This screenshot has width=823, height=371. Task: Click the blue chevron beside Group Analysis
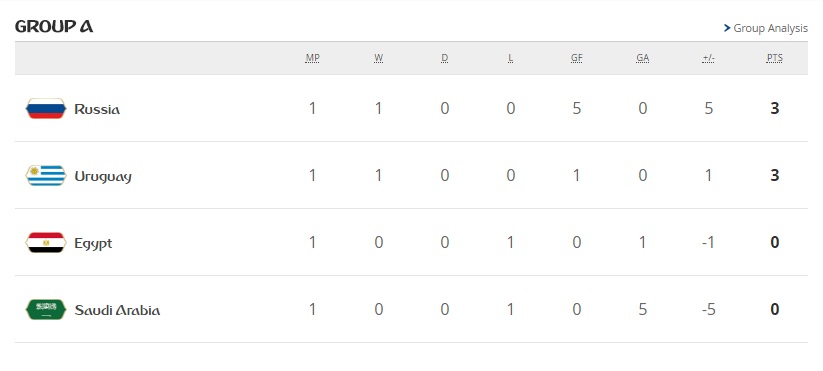tap(727, 28)
